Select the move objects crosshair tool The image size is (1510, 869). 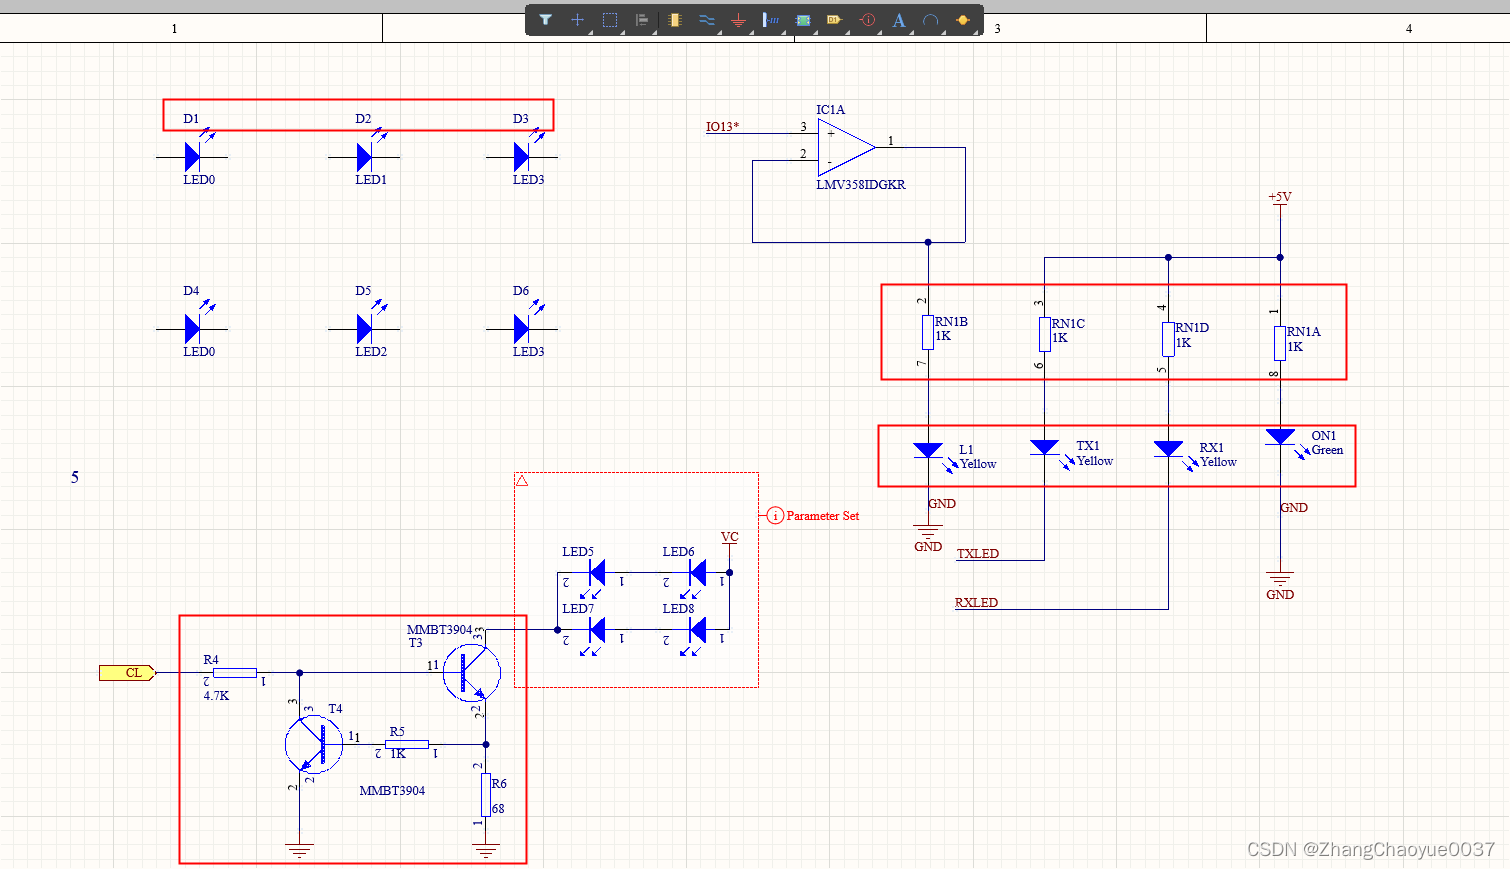click(x=577, y=19)
